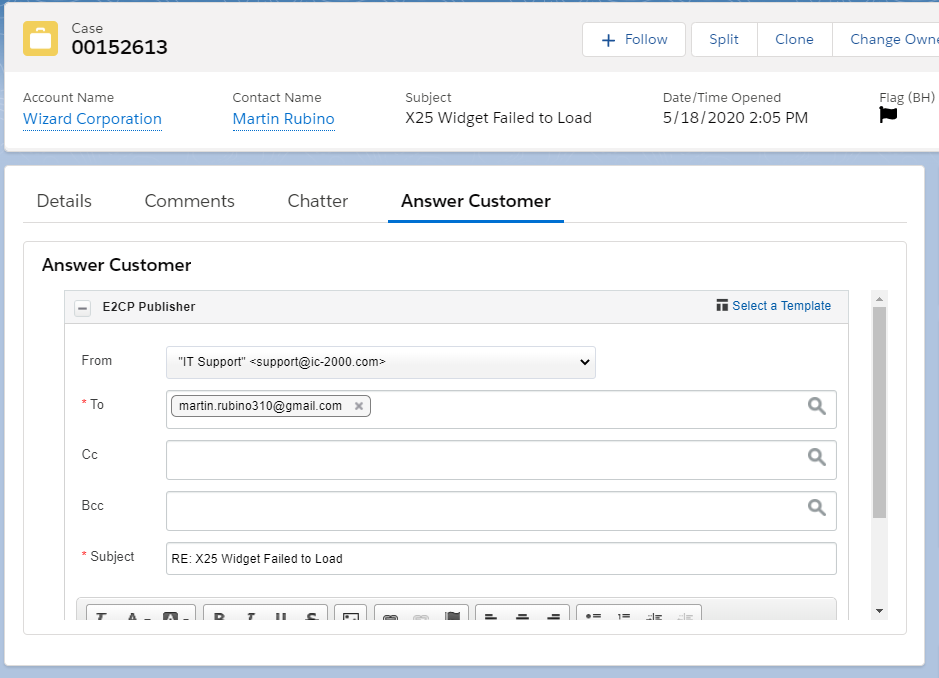Click the yellow Case briefcase icon
The width and height of the screenshot is (939, 678).
point(40,38)
